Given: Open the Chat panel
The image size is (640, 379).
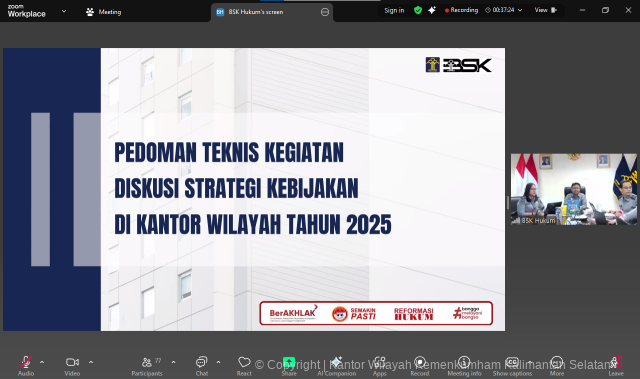Looking at the screenshot, I should 202,362.
